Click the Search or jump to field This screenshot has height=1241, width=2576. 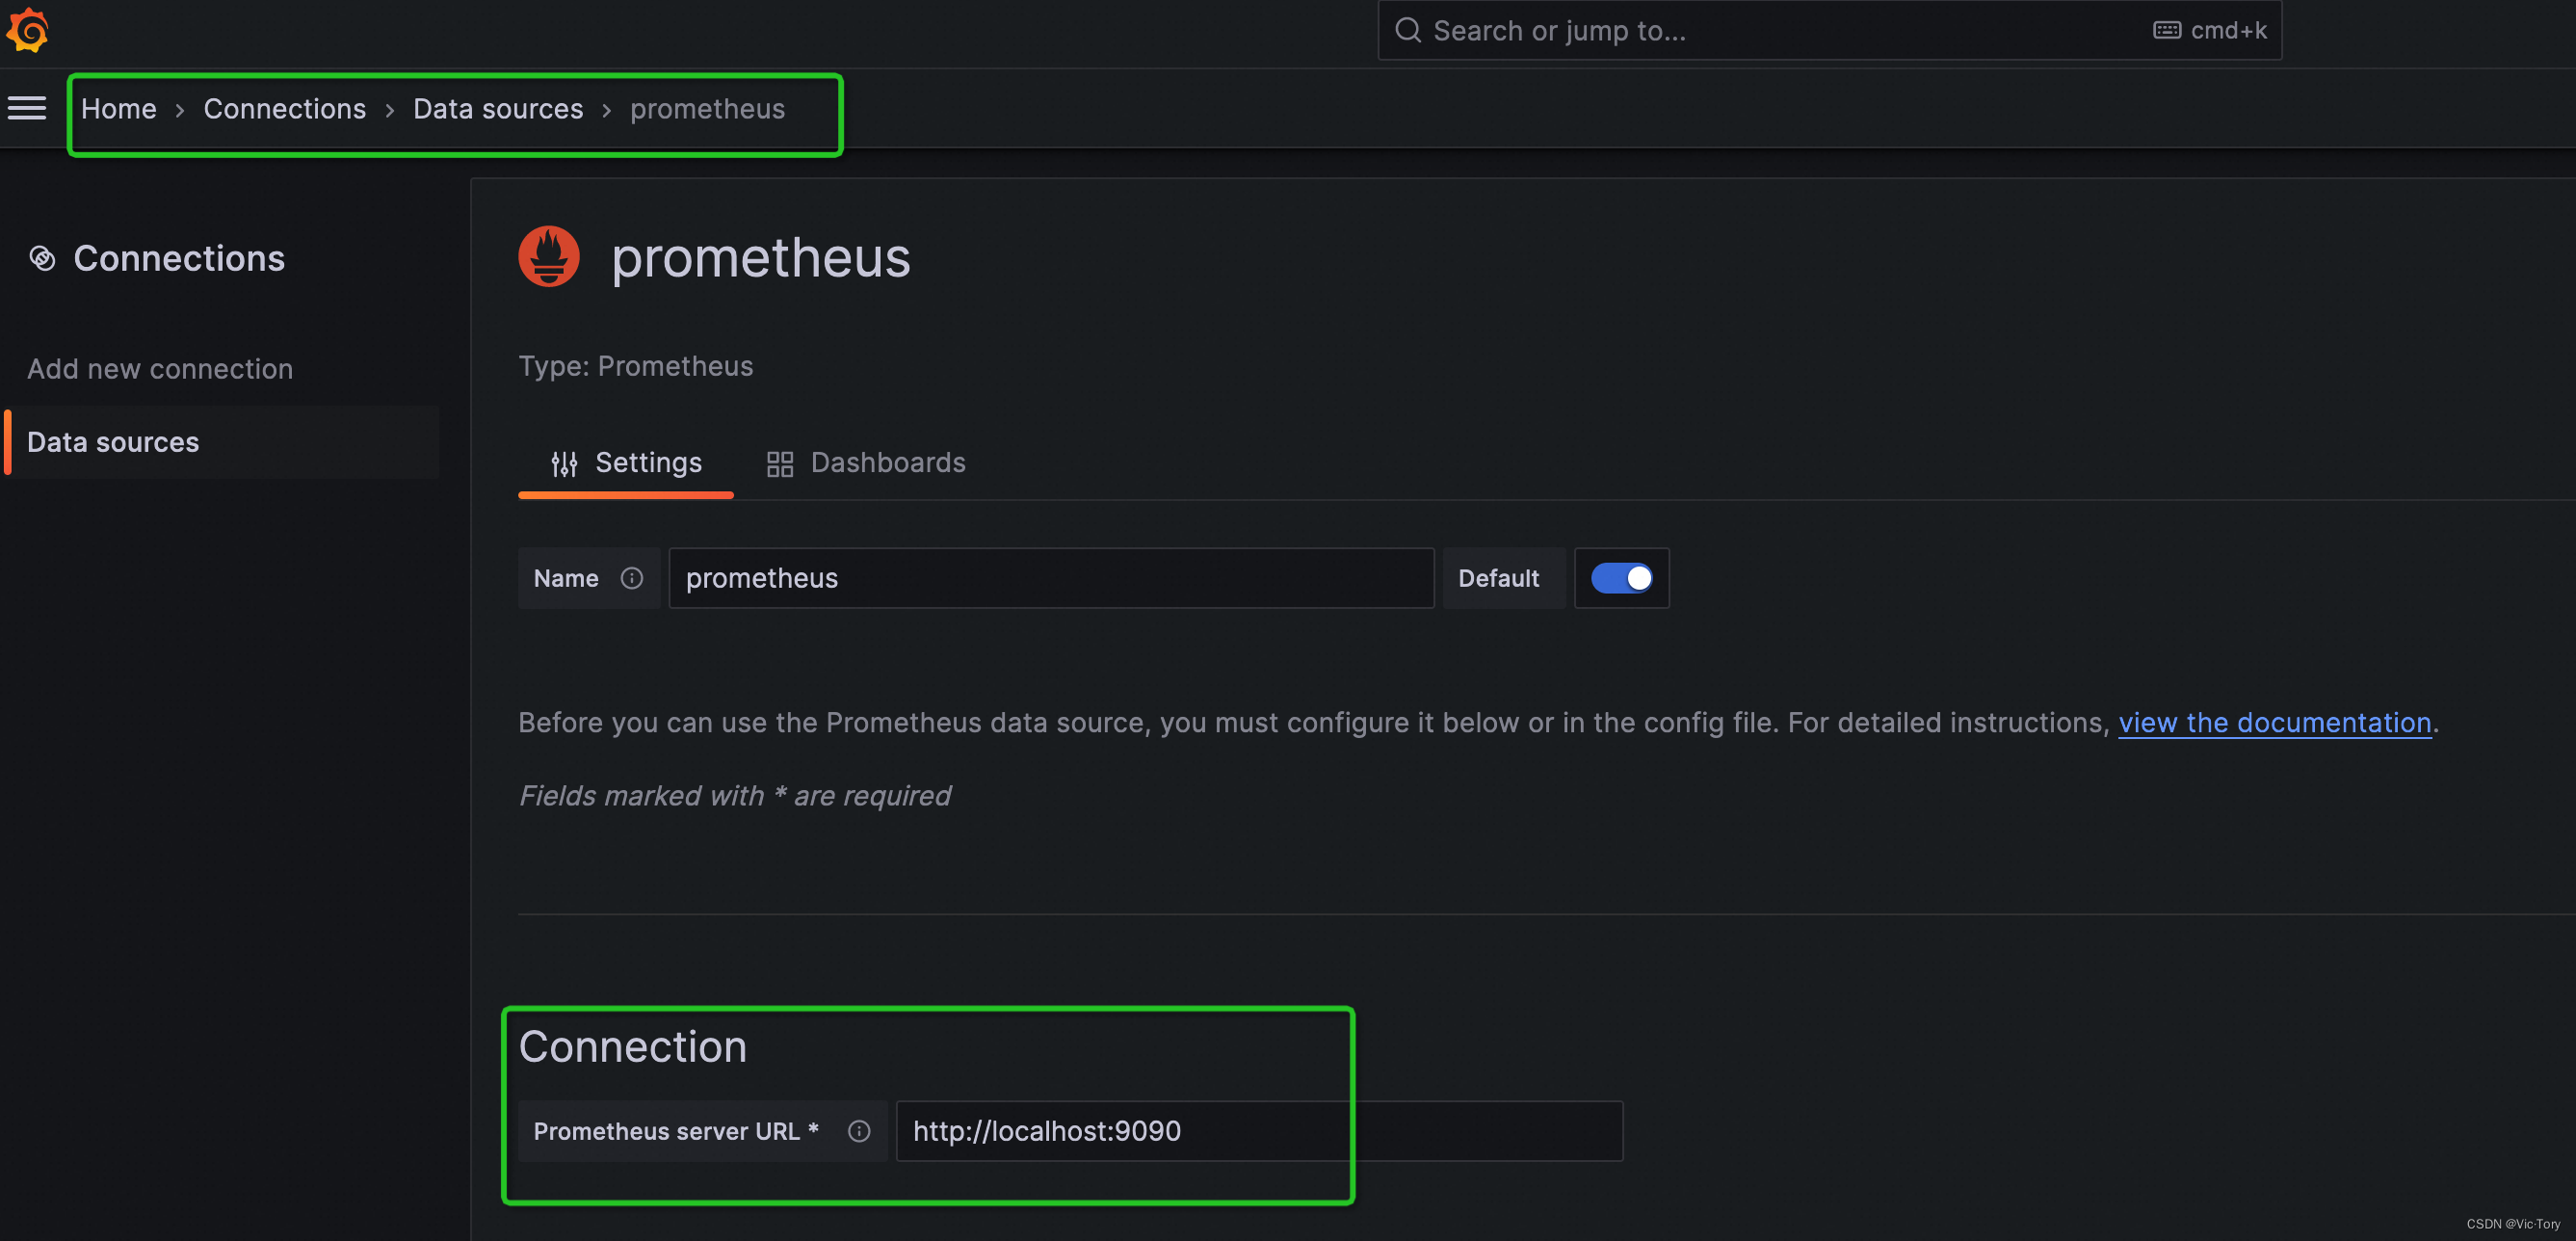coord(1830,31)
